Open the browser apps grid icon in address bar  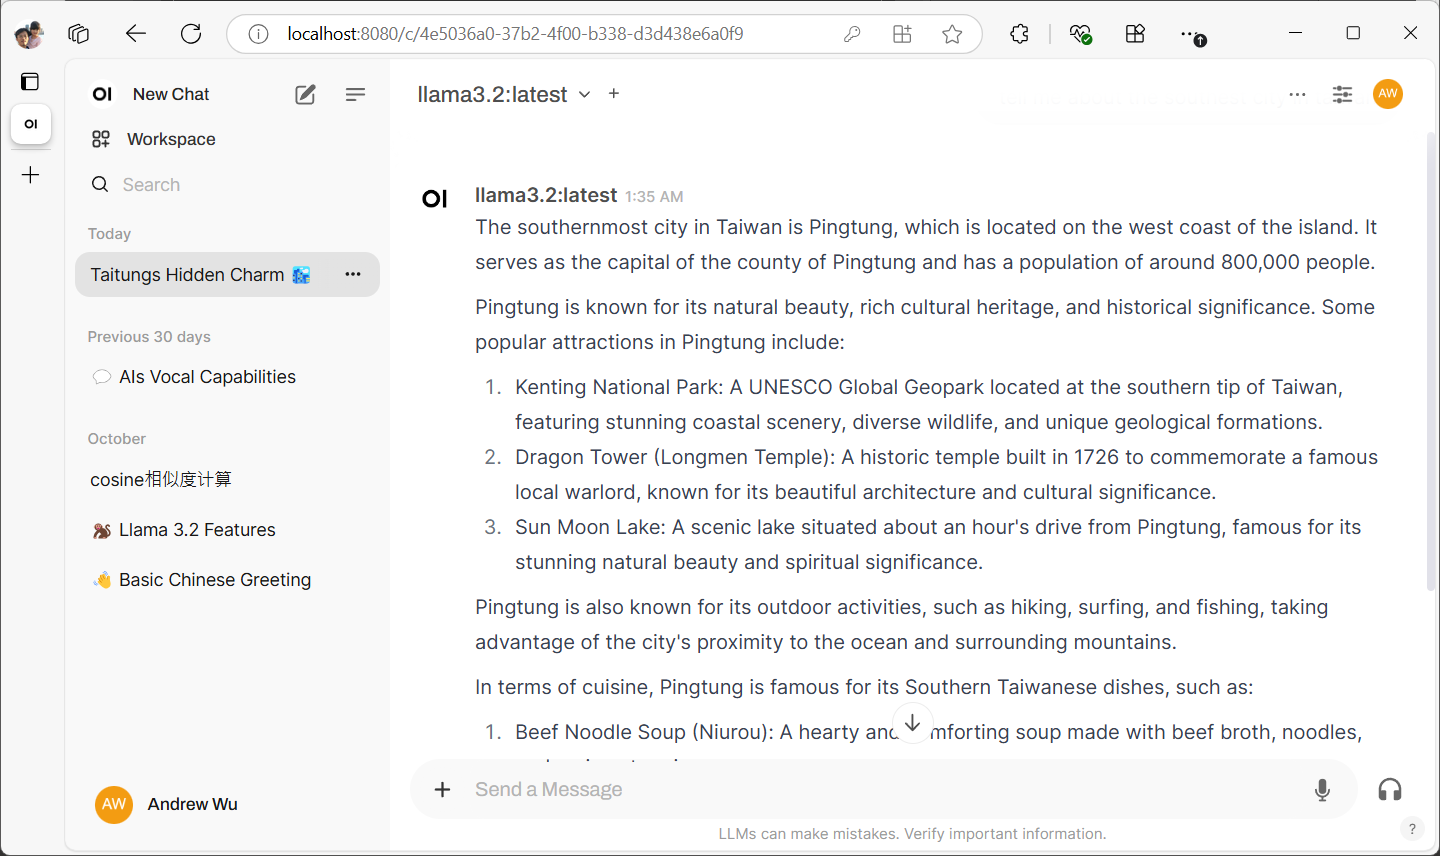point(902,34)
